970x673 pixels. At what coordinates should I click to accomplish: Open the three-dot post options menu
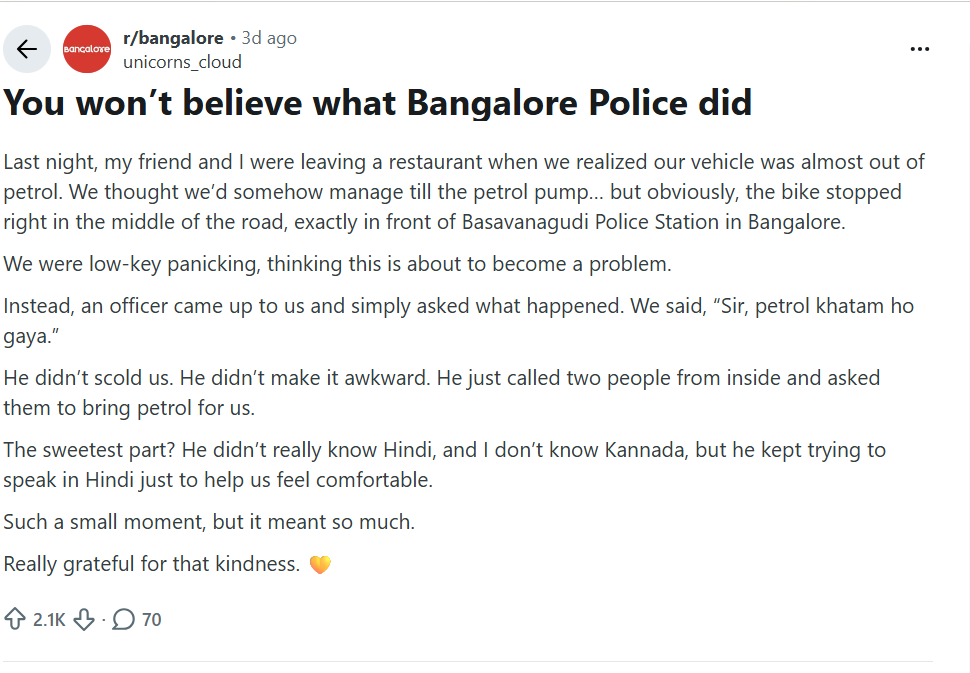(919, 49)
